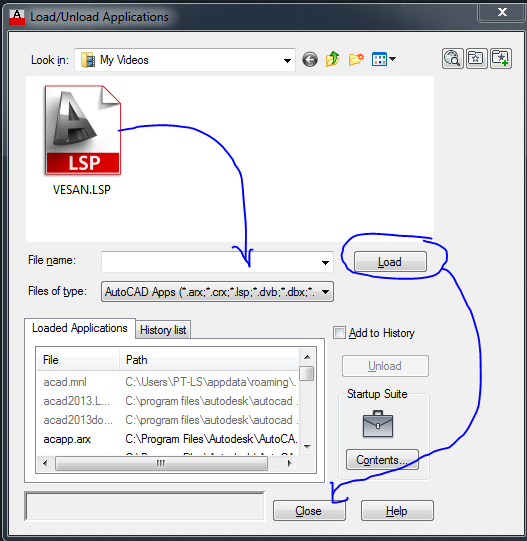The width and height of the screenshot is (527, 541).
Task: Click the Close button
Action: tap(309, 510)
